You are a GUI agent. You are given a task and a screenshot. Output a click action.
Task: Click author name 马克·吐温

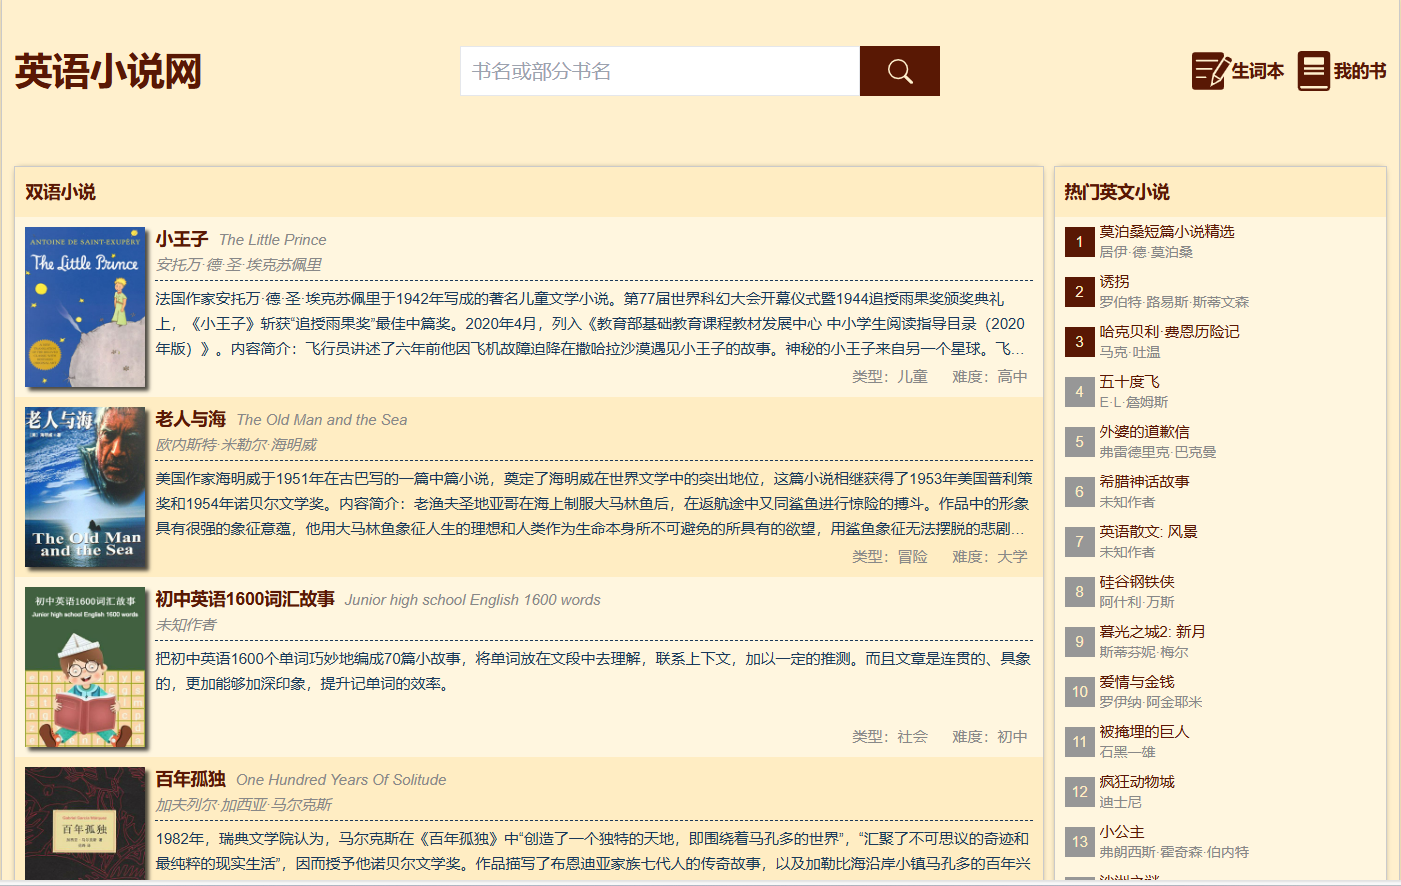coord(1130,352)
